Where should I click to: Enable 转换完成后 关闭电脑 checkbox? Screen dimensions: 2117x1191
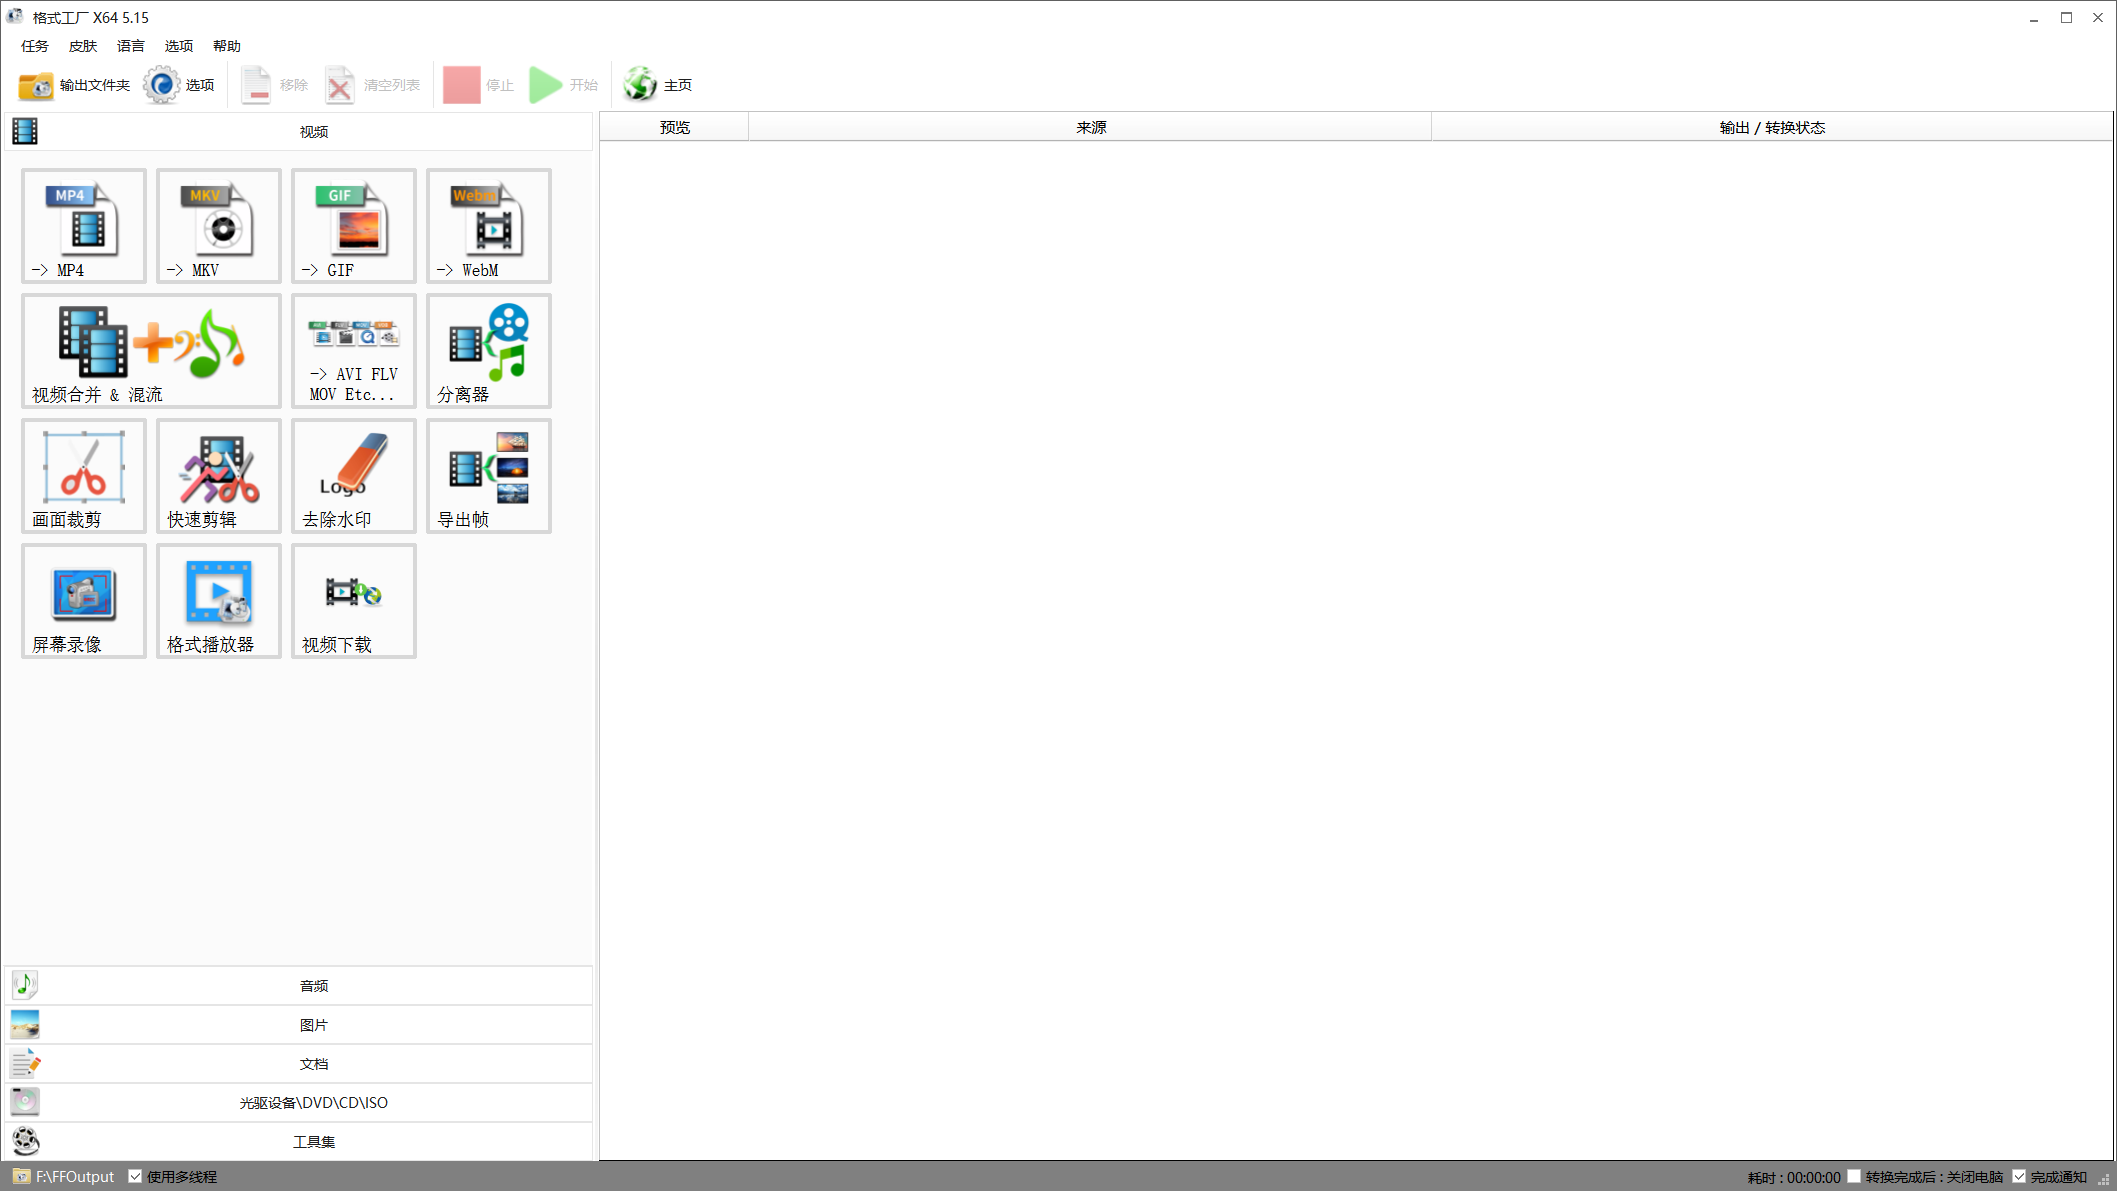[x=1854, y=1177]
